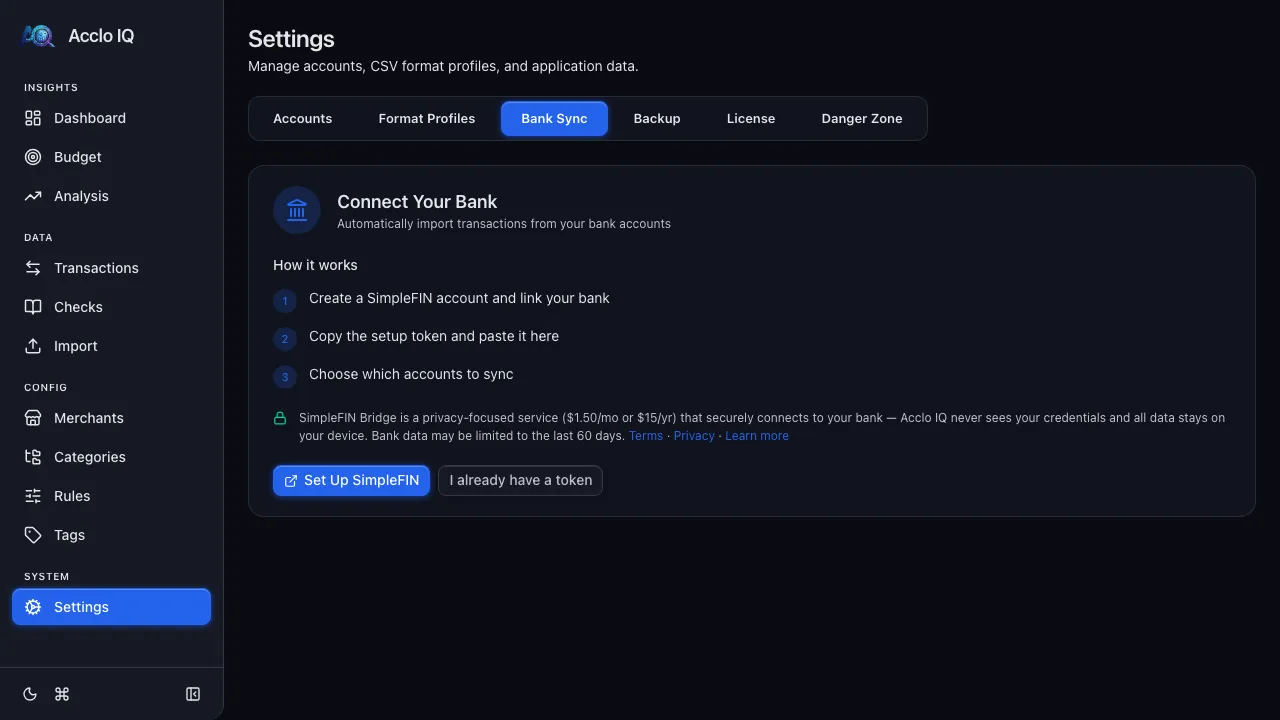Image resolution: width=1280 pixels, height=720 pixels.
Task: Open the License tab
Action: pos(751,118)
